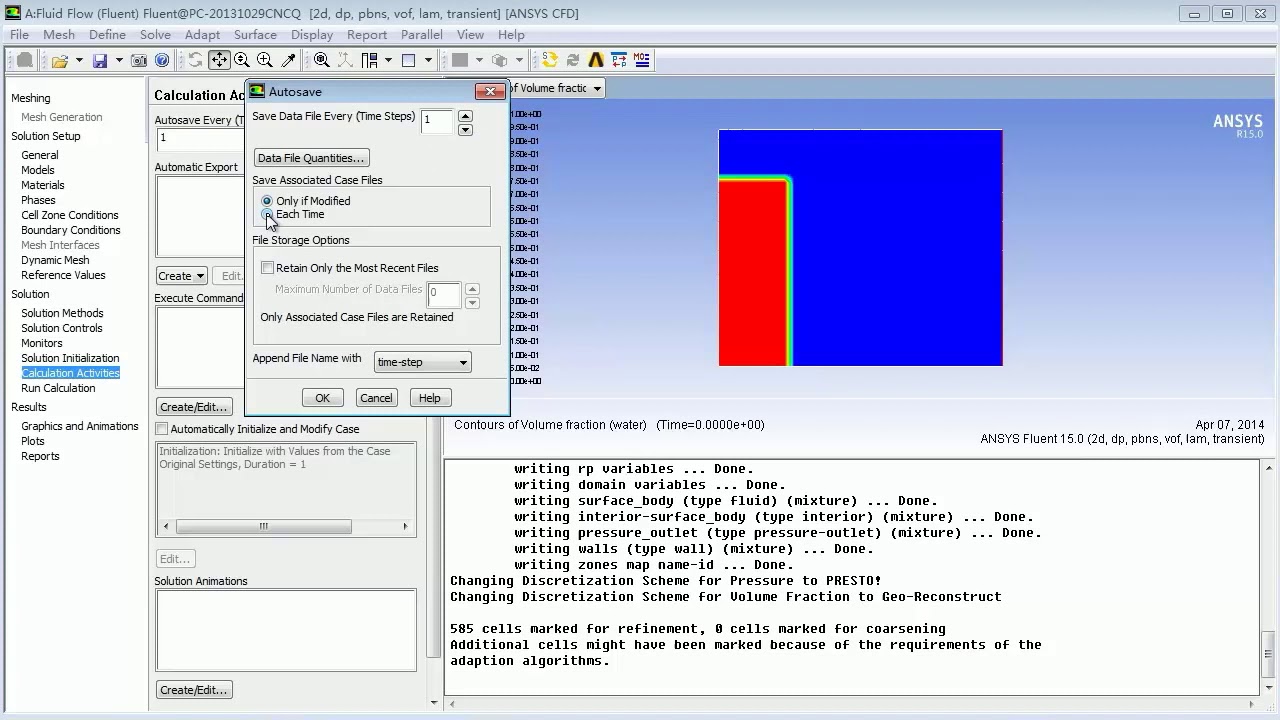Screen dimensions: 1280x720
Task: Click the open file folder icon
Action: pos(59,60)
